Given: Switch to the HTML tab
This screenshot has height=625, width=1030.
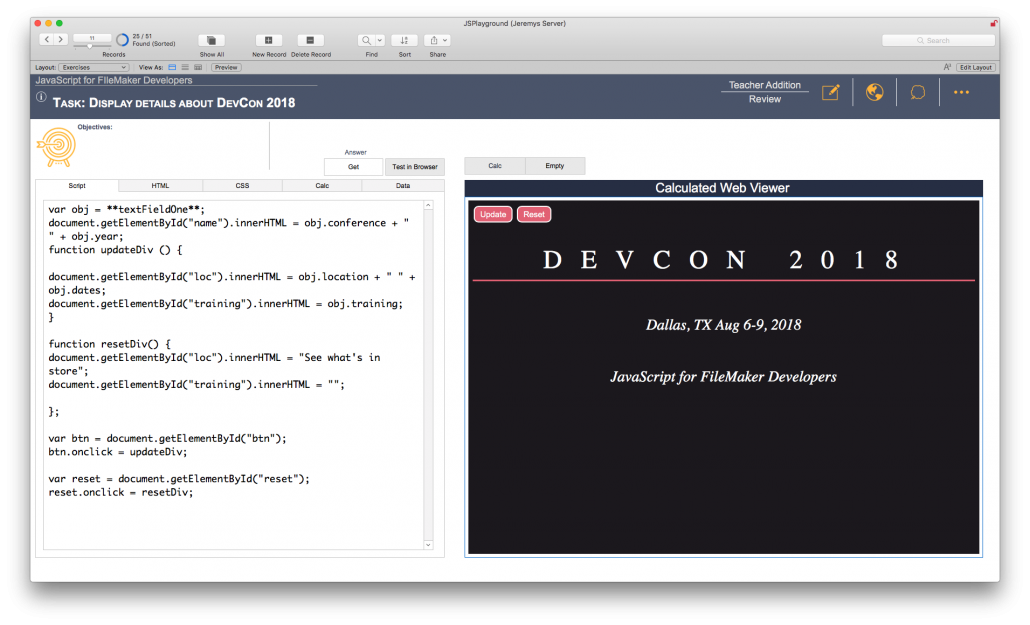Looking at the screenshot, I should pos(158,185).
